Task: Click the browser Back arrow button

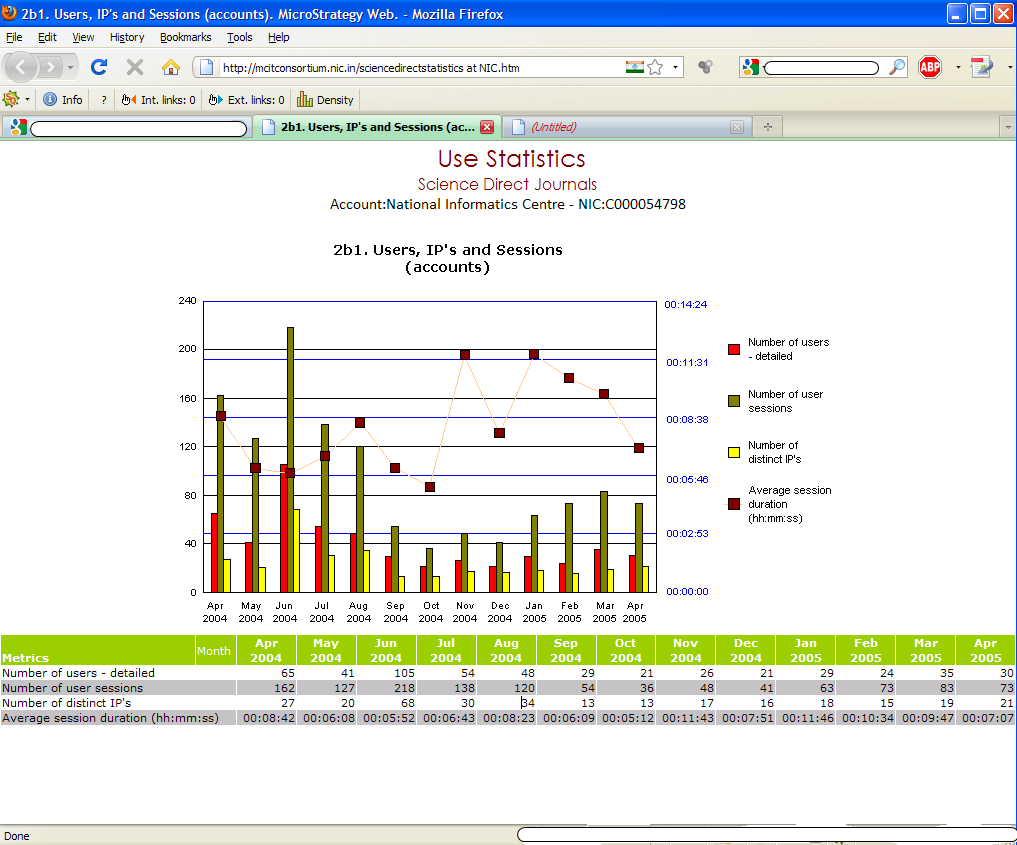Action: 20,67
